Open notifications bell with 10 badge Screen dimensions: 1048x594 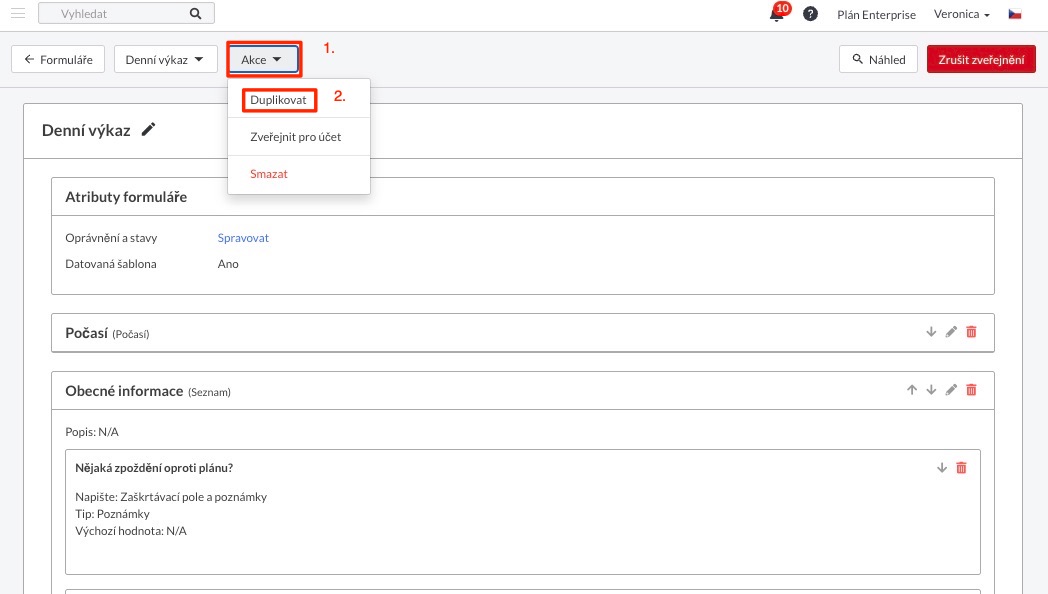pyautogui.click(x=778, y=13)
